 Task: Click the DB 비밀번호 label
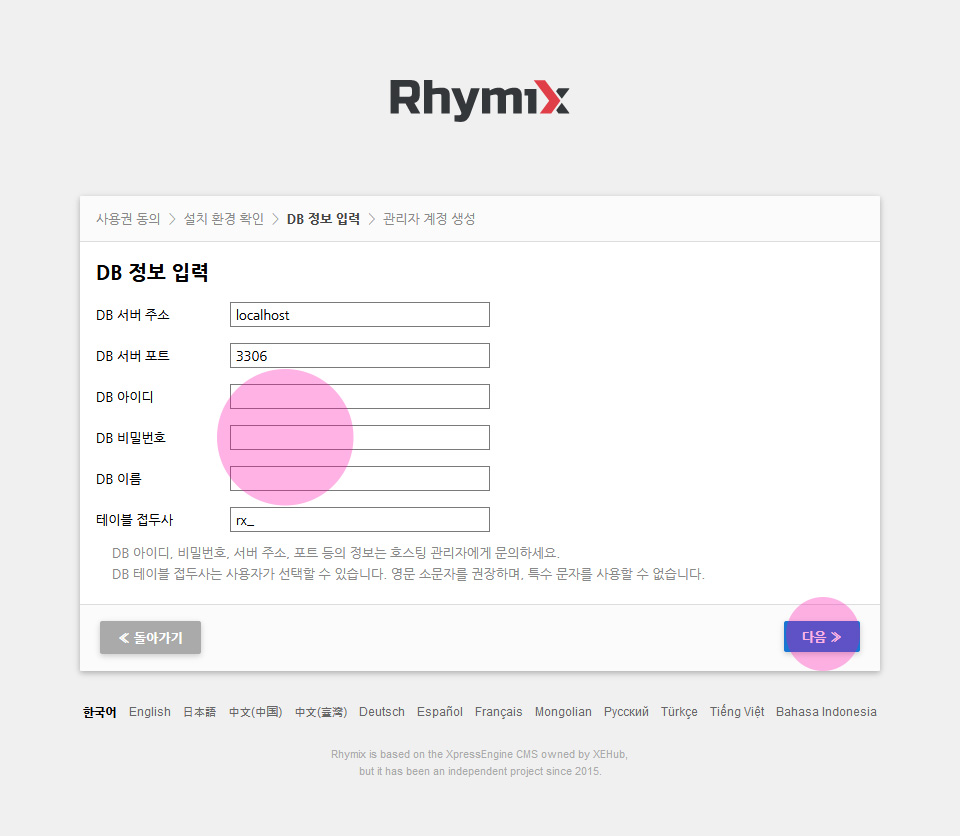pos(130,439)
